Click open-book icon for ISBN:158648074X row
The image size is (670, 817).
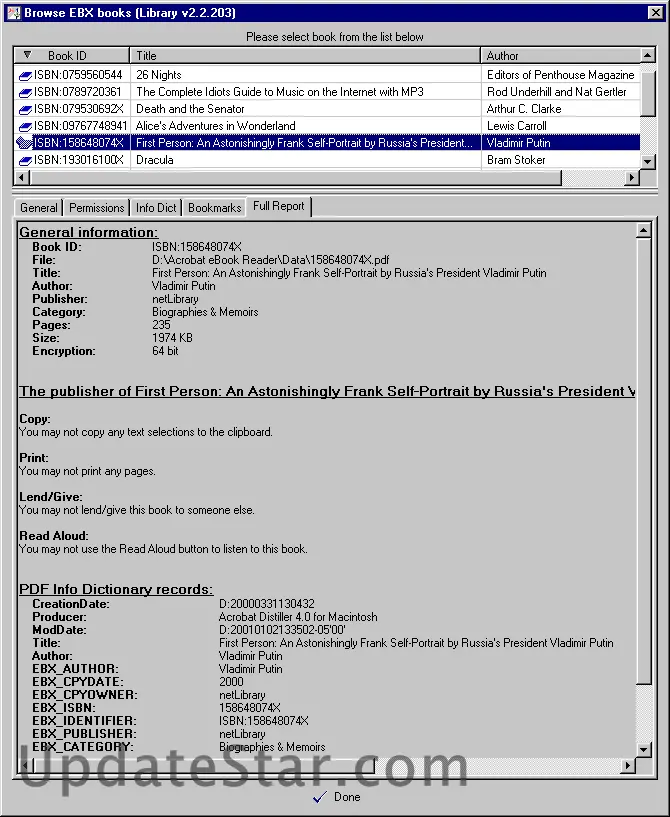[x=24, y=143]
